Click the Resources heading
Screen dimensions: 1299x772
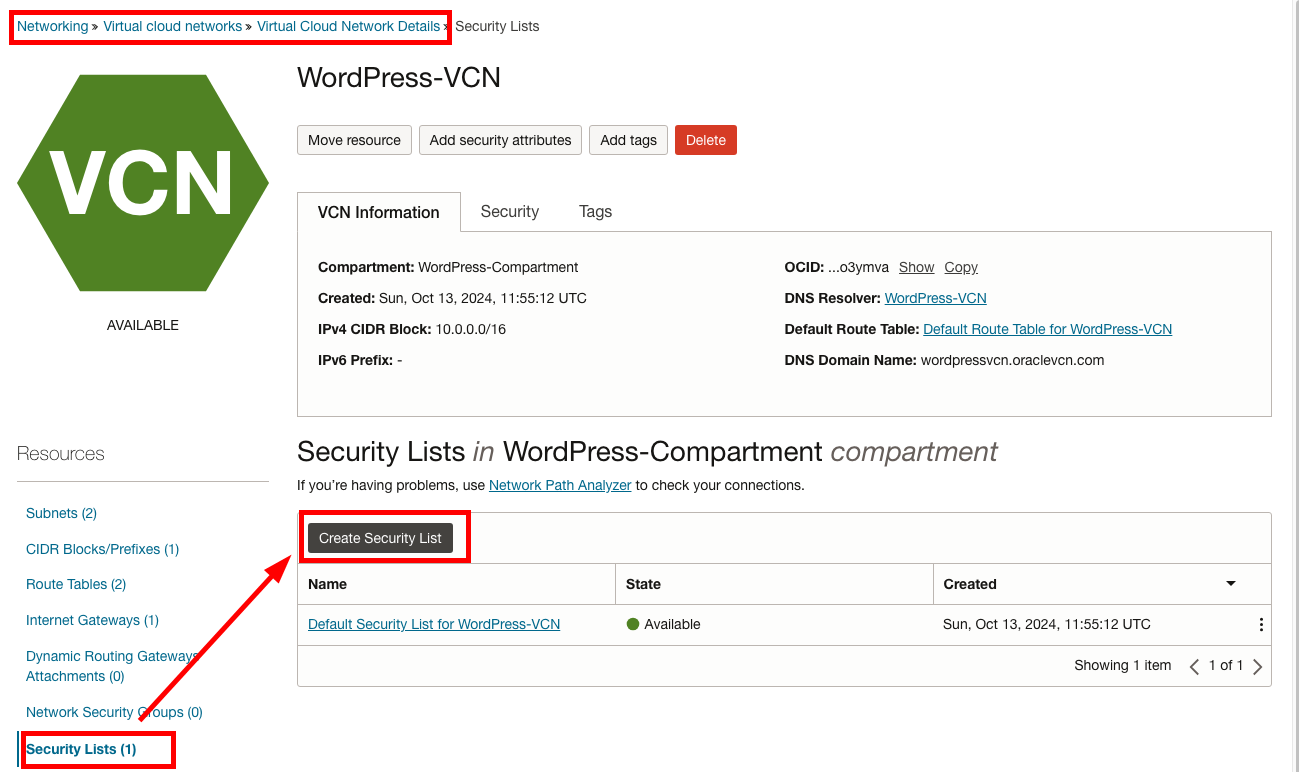pos(61,454)
